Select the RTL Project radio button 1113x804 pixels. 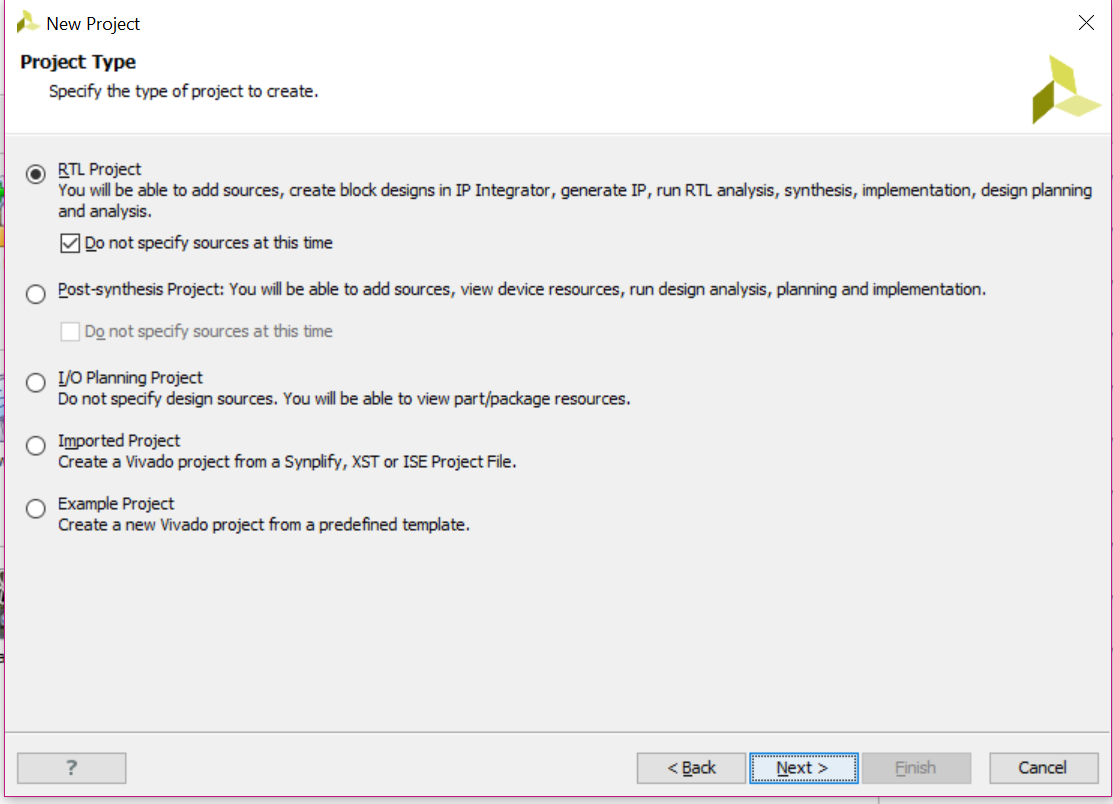[x=35, y=173]
